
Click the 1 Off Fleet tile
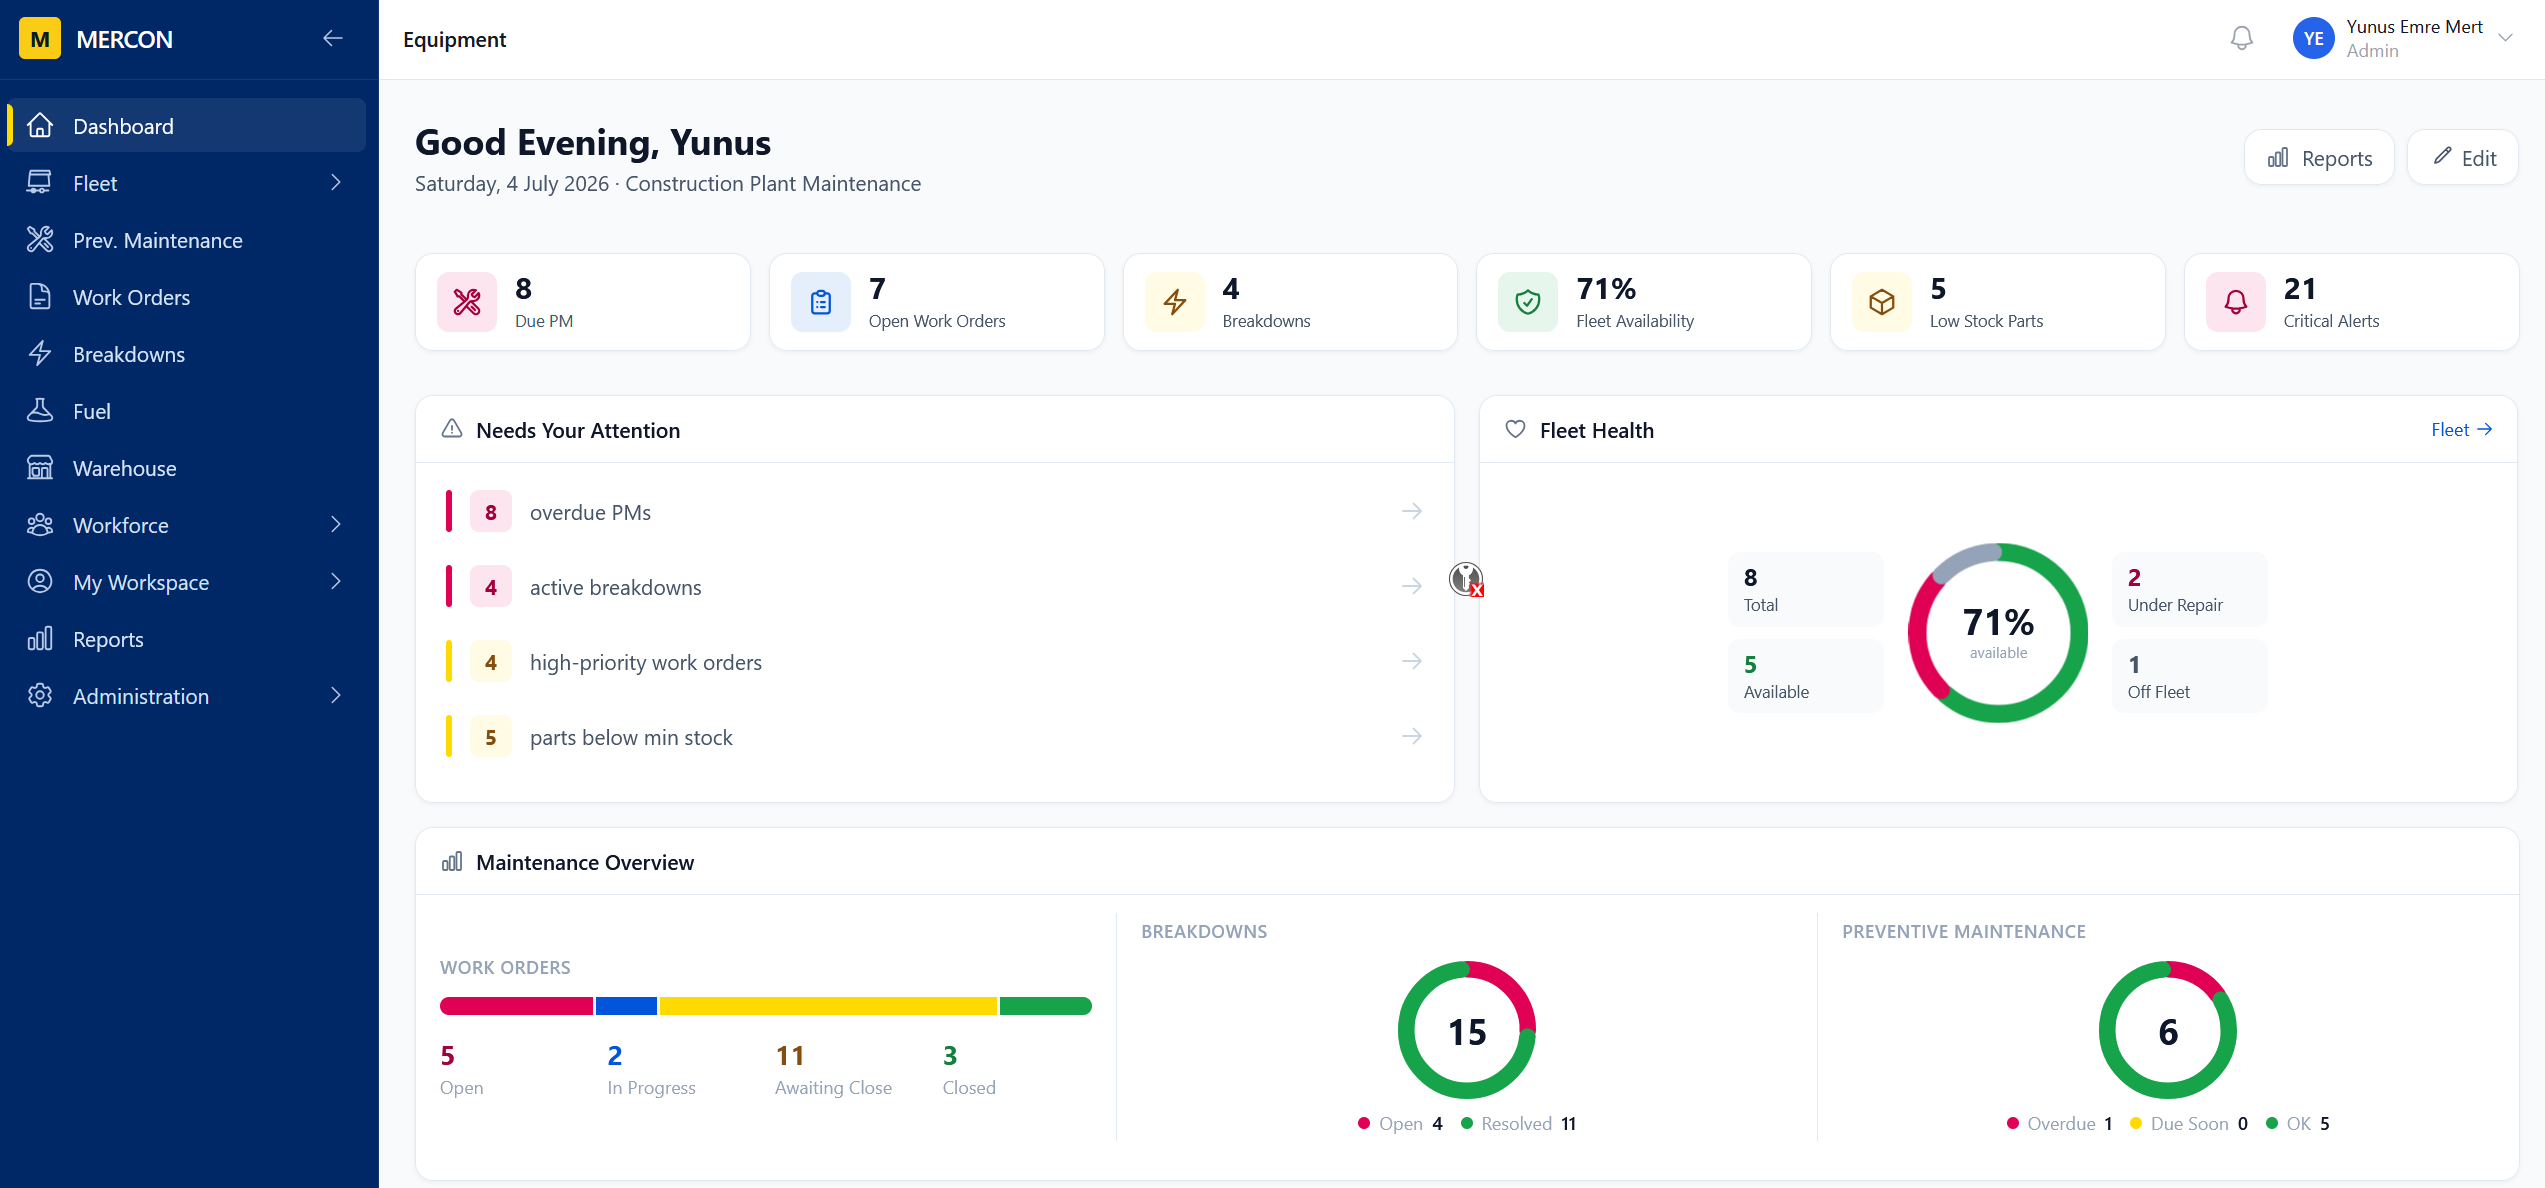[x=2190, y=676]
